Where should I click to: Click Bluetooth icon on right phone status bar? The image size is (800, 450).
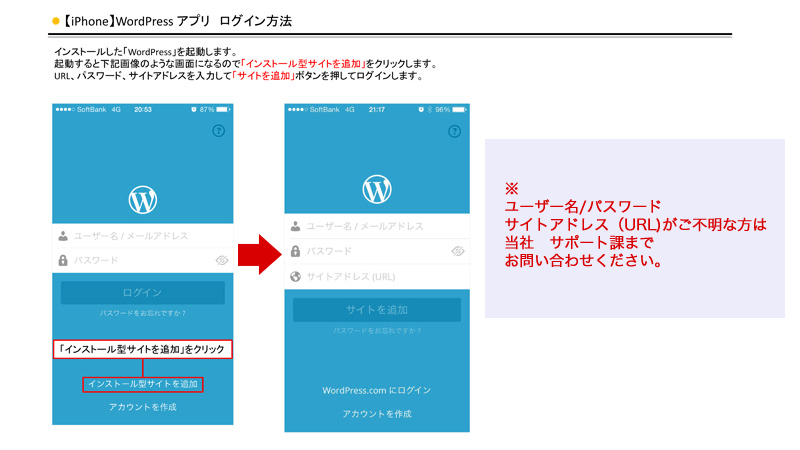(430, 110)
